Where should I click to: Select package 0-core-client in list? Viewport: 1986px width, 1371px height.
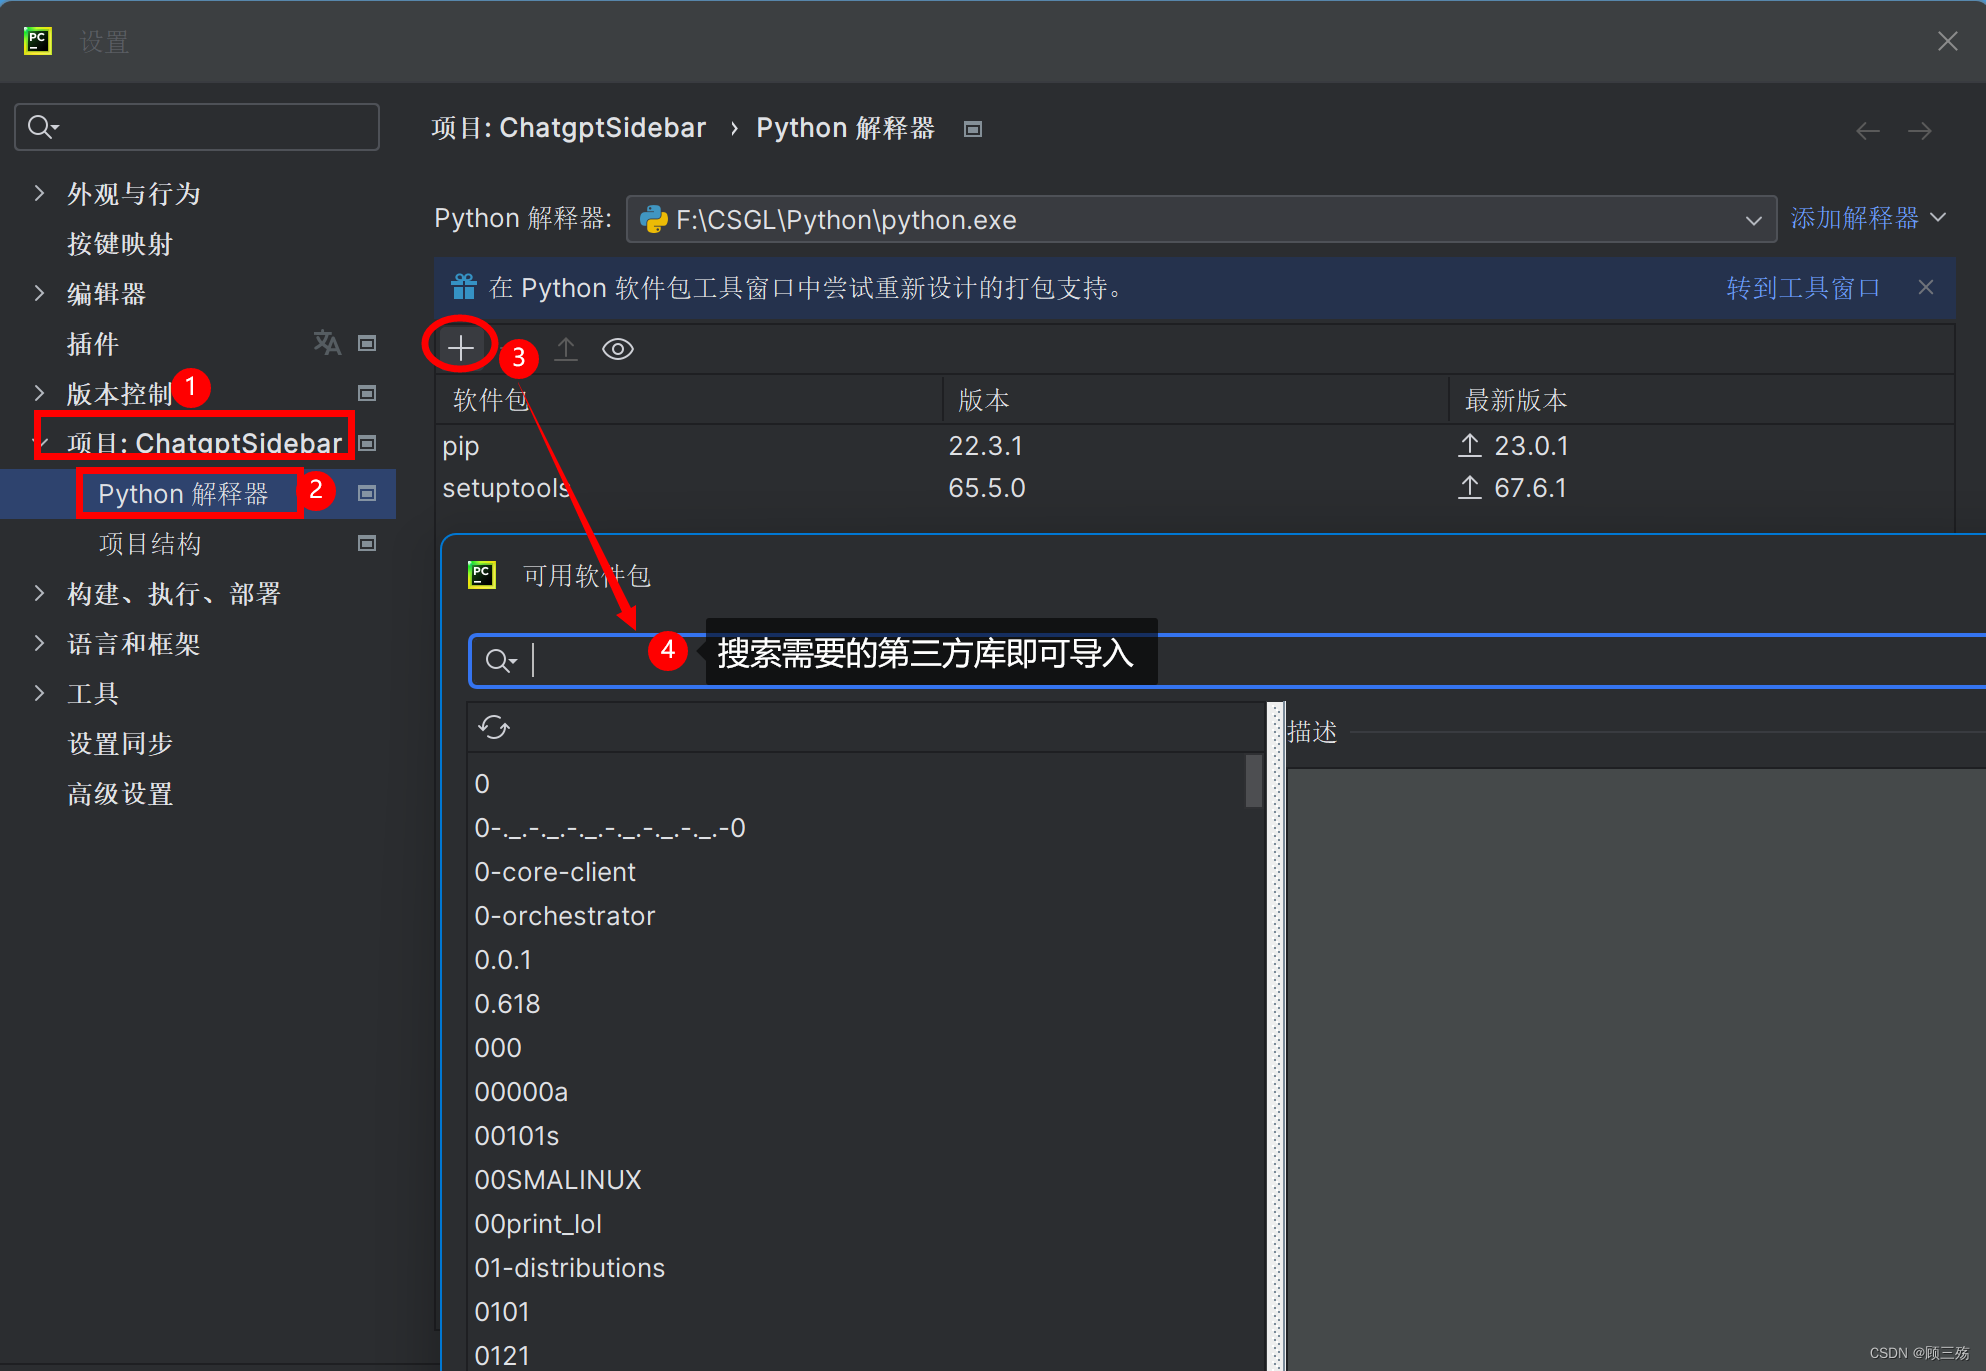click(555, 872)
